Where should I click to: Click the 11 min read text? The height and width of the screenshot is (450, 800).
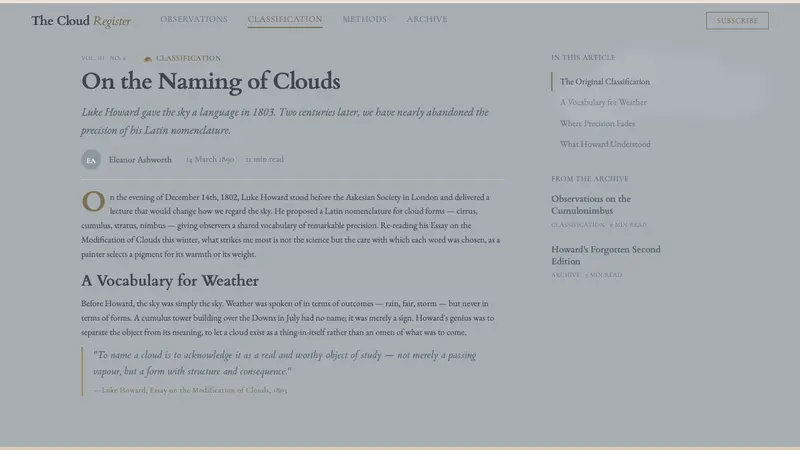coord(264,160)
